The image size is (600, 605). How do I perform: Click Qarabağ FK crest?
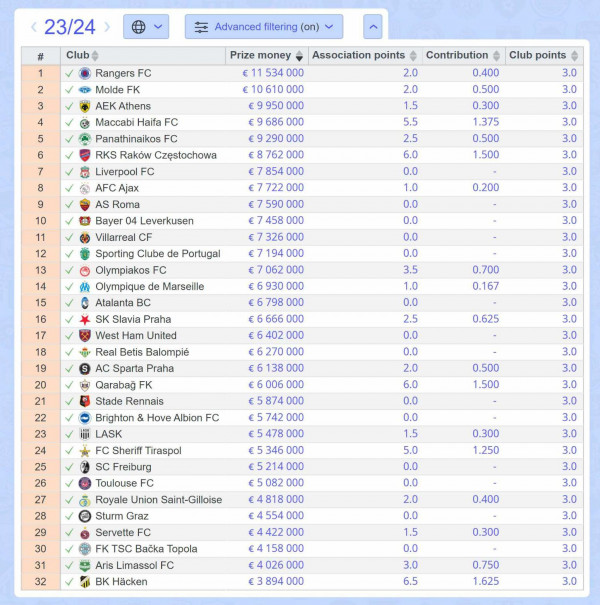pyautogui.click(x=85, y=385)
